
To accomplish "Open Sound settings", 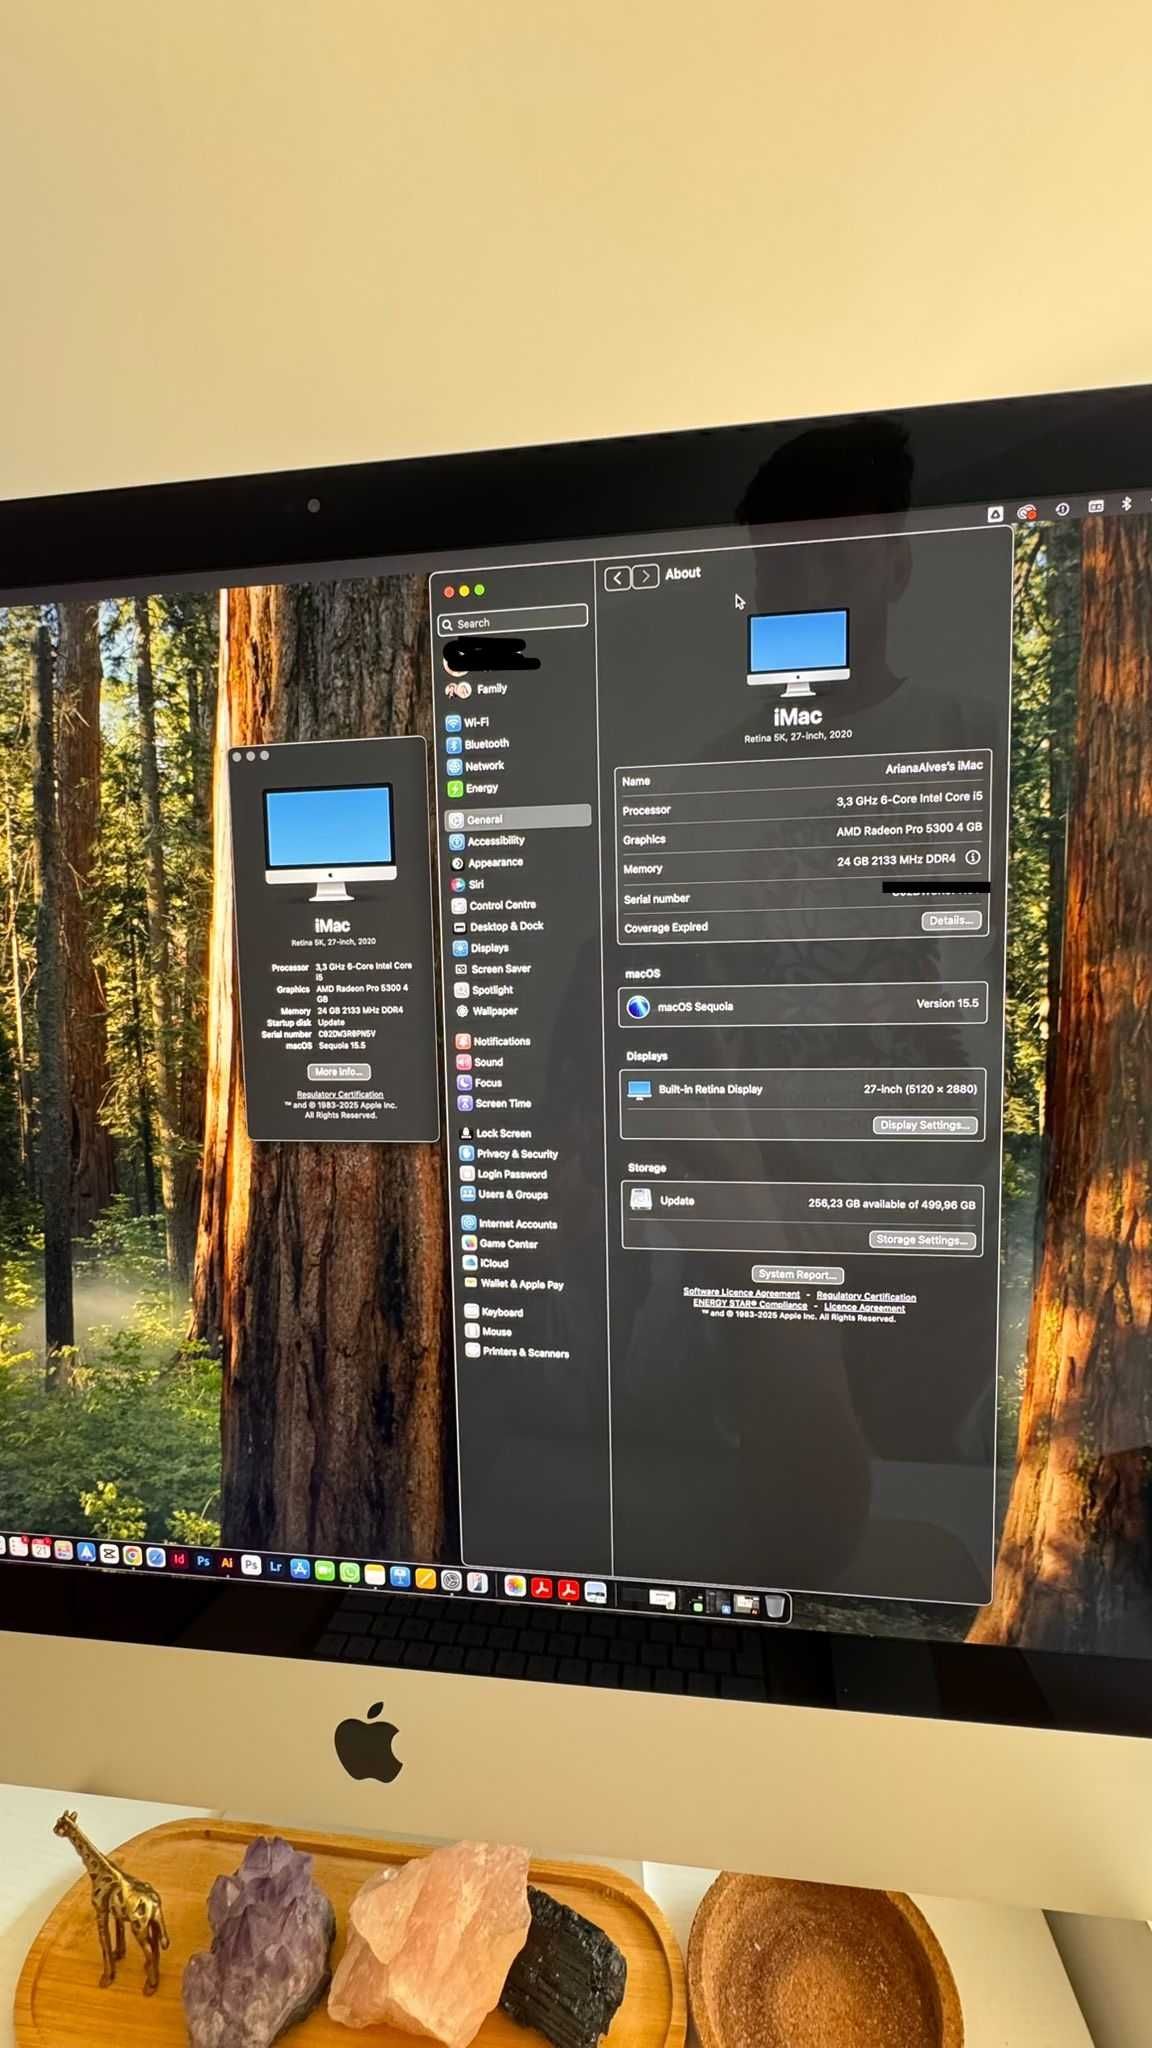I will [481, 1062].
